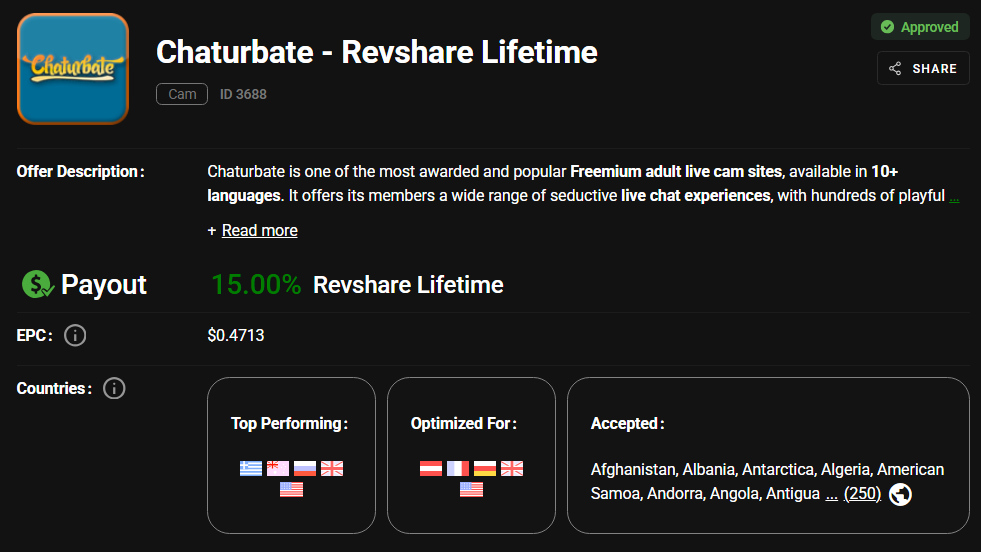Click Austria flag in Optimized For
Image resolution: width=981 pixels, height=552 pixels.
[430, 468]
